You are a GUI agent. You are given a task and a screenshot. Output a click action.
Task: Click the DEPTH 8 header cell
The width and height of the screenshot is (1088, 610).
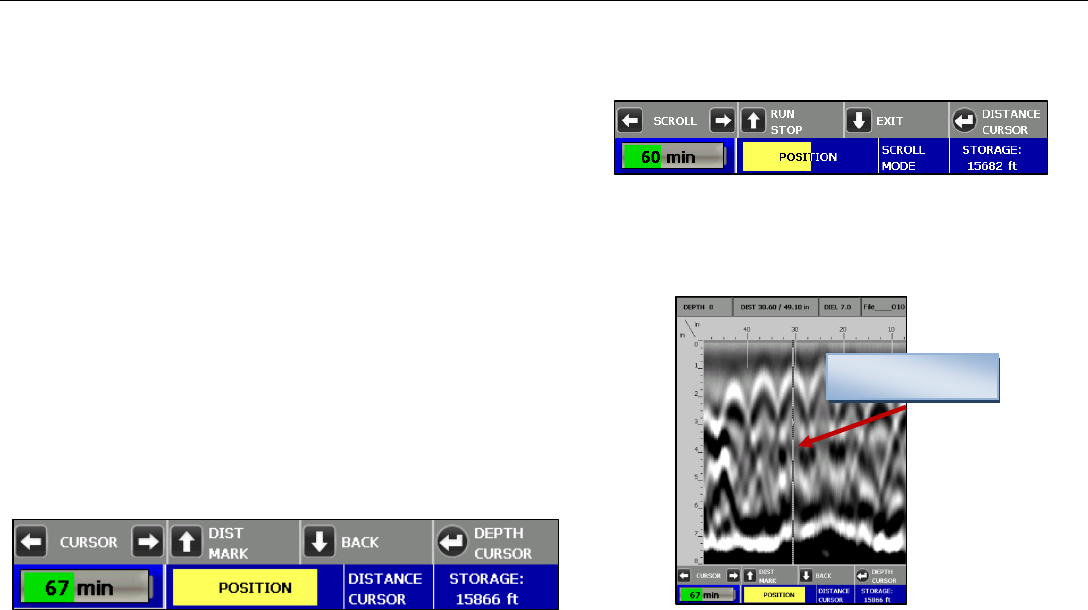tap(704, 307)
